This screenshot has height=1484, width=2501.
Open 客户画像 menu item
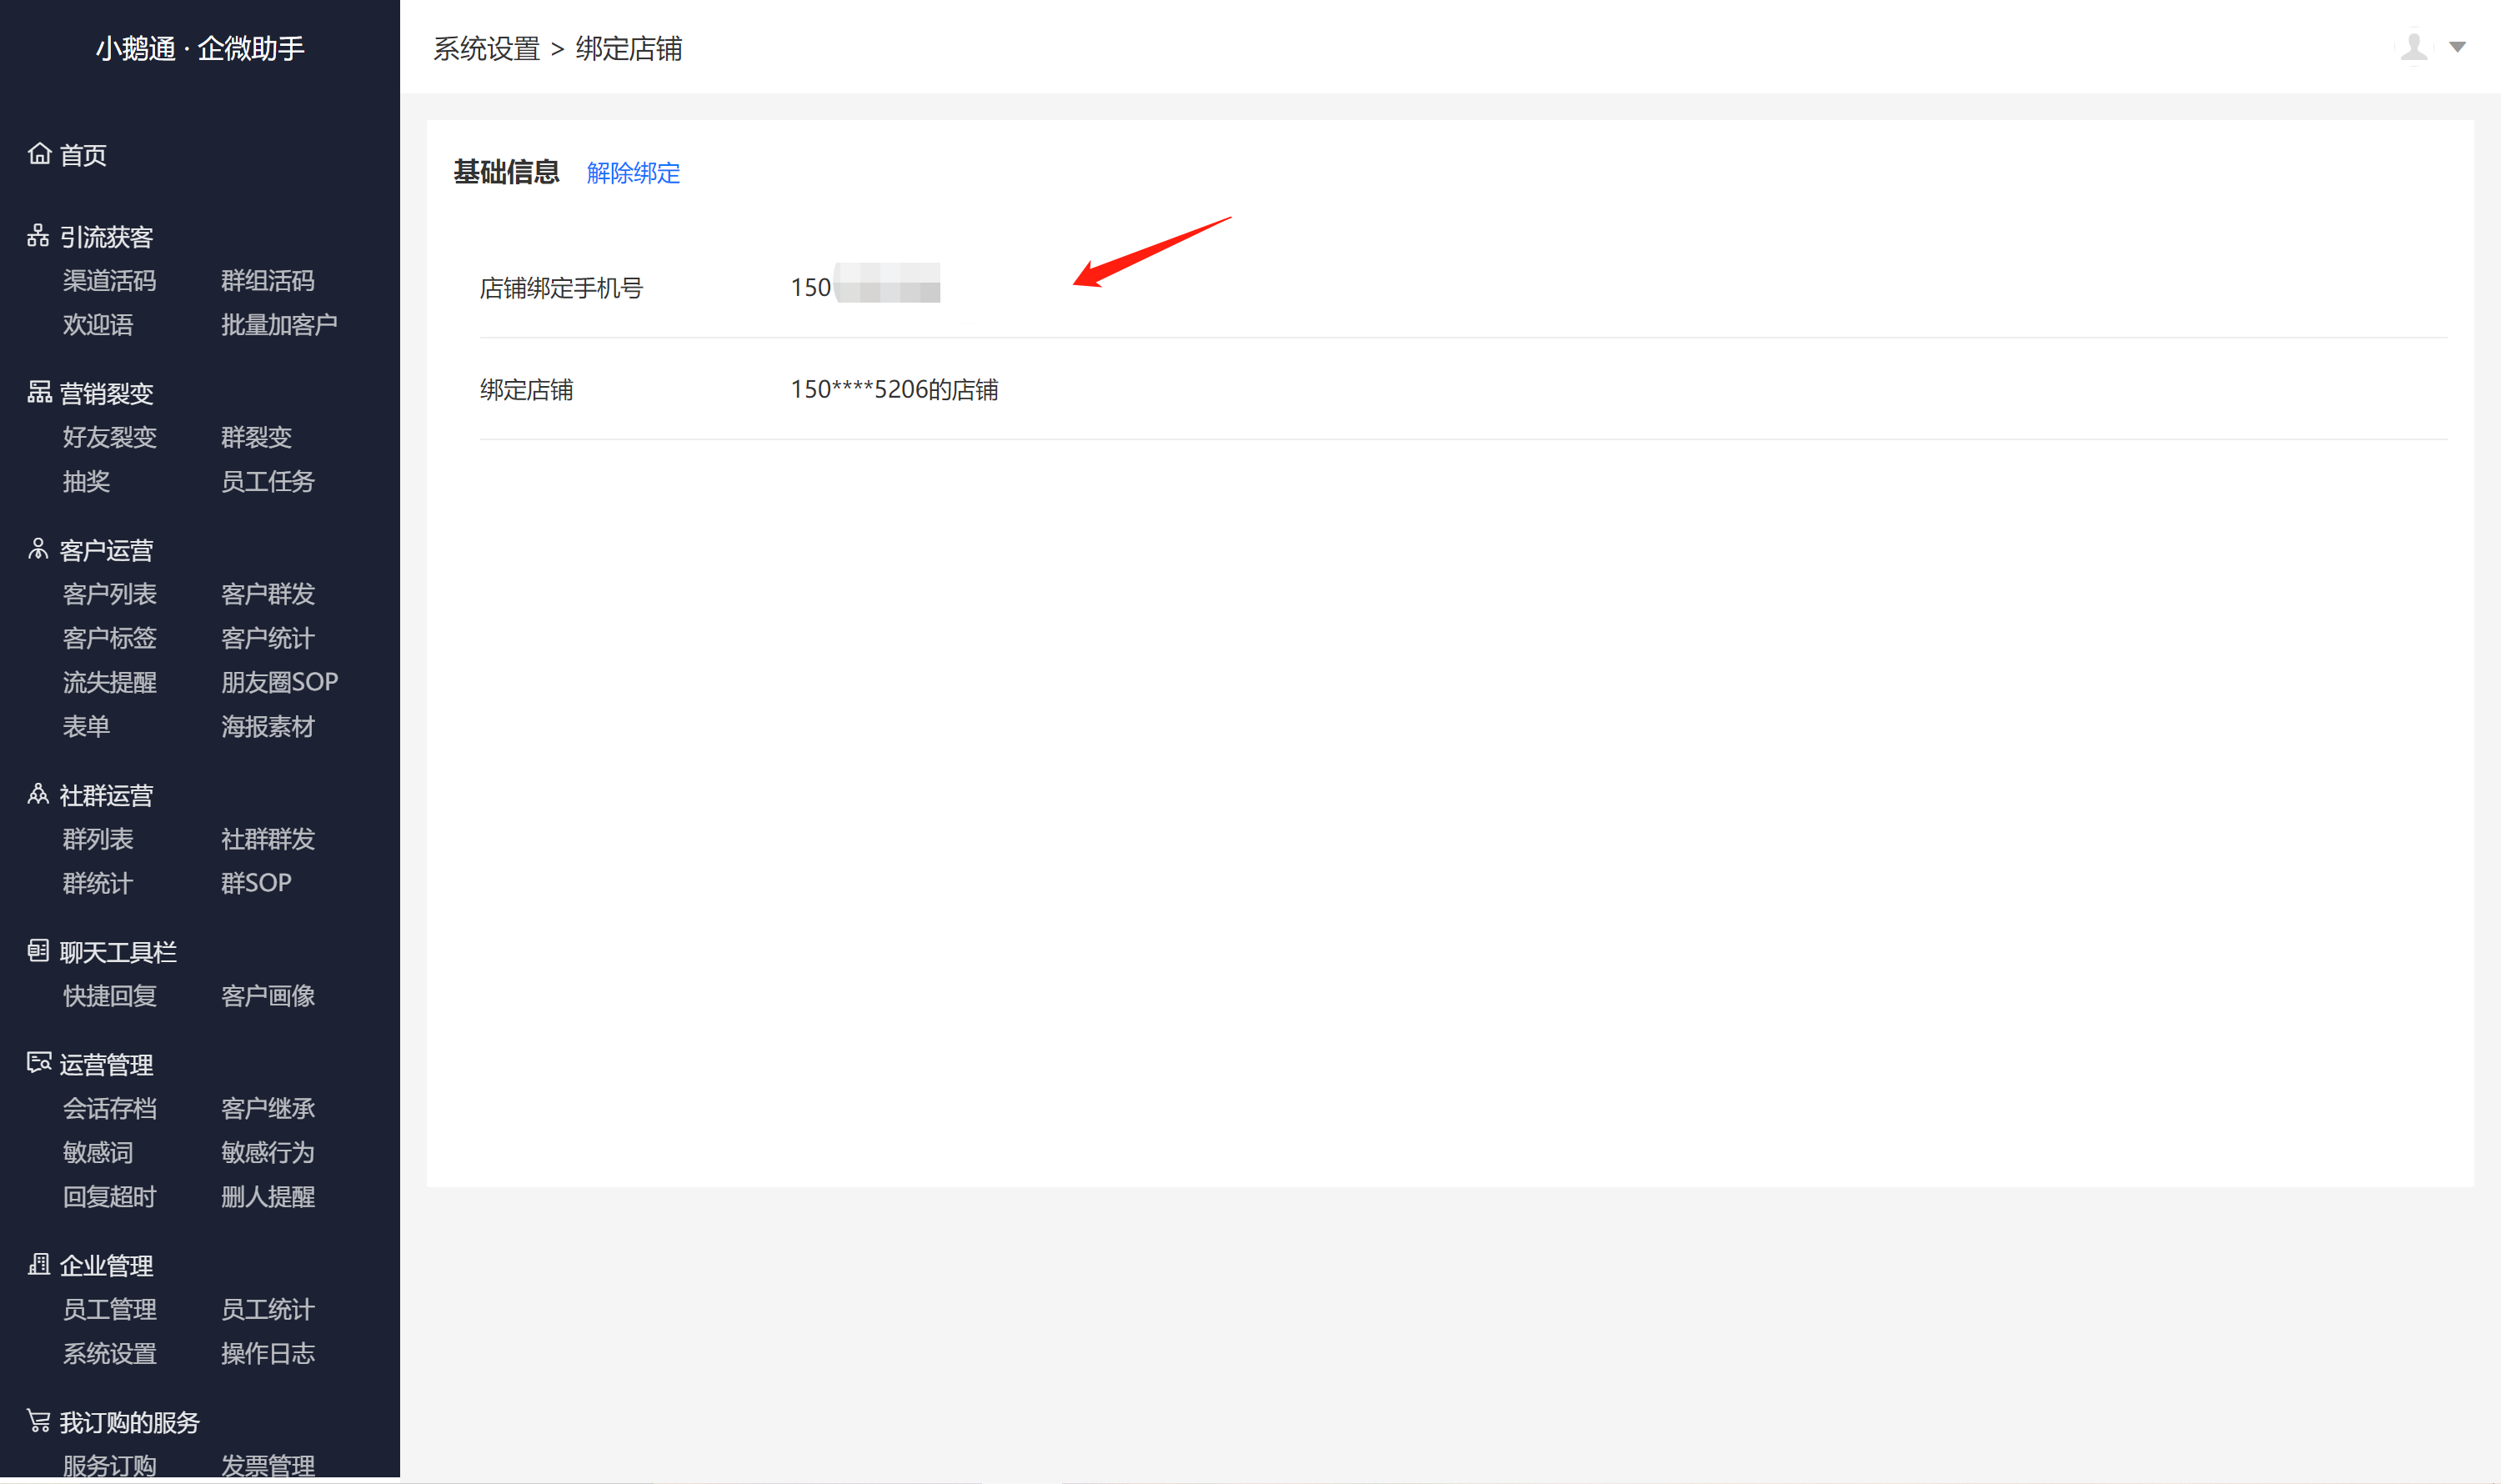pyautogui.click(x=268, y=997)
